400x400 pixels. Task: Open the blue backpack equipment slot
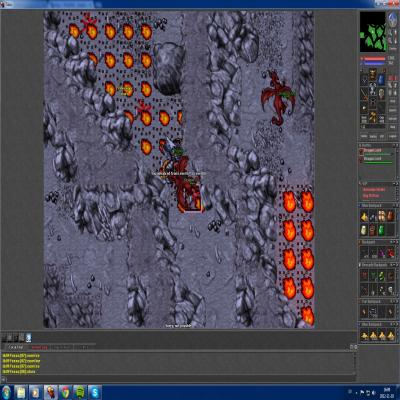coord(381,79)
